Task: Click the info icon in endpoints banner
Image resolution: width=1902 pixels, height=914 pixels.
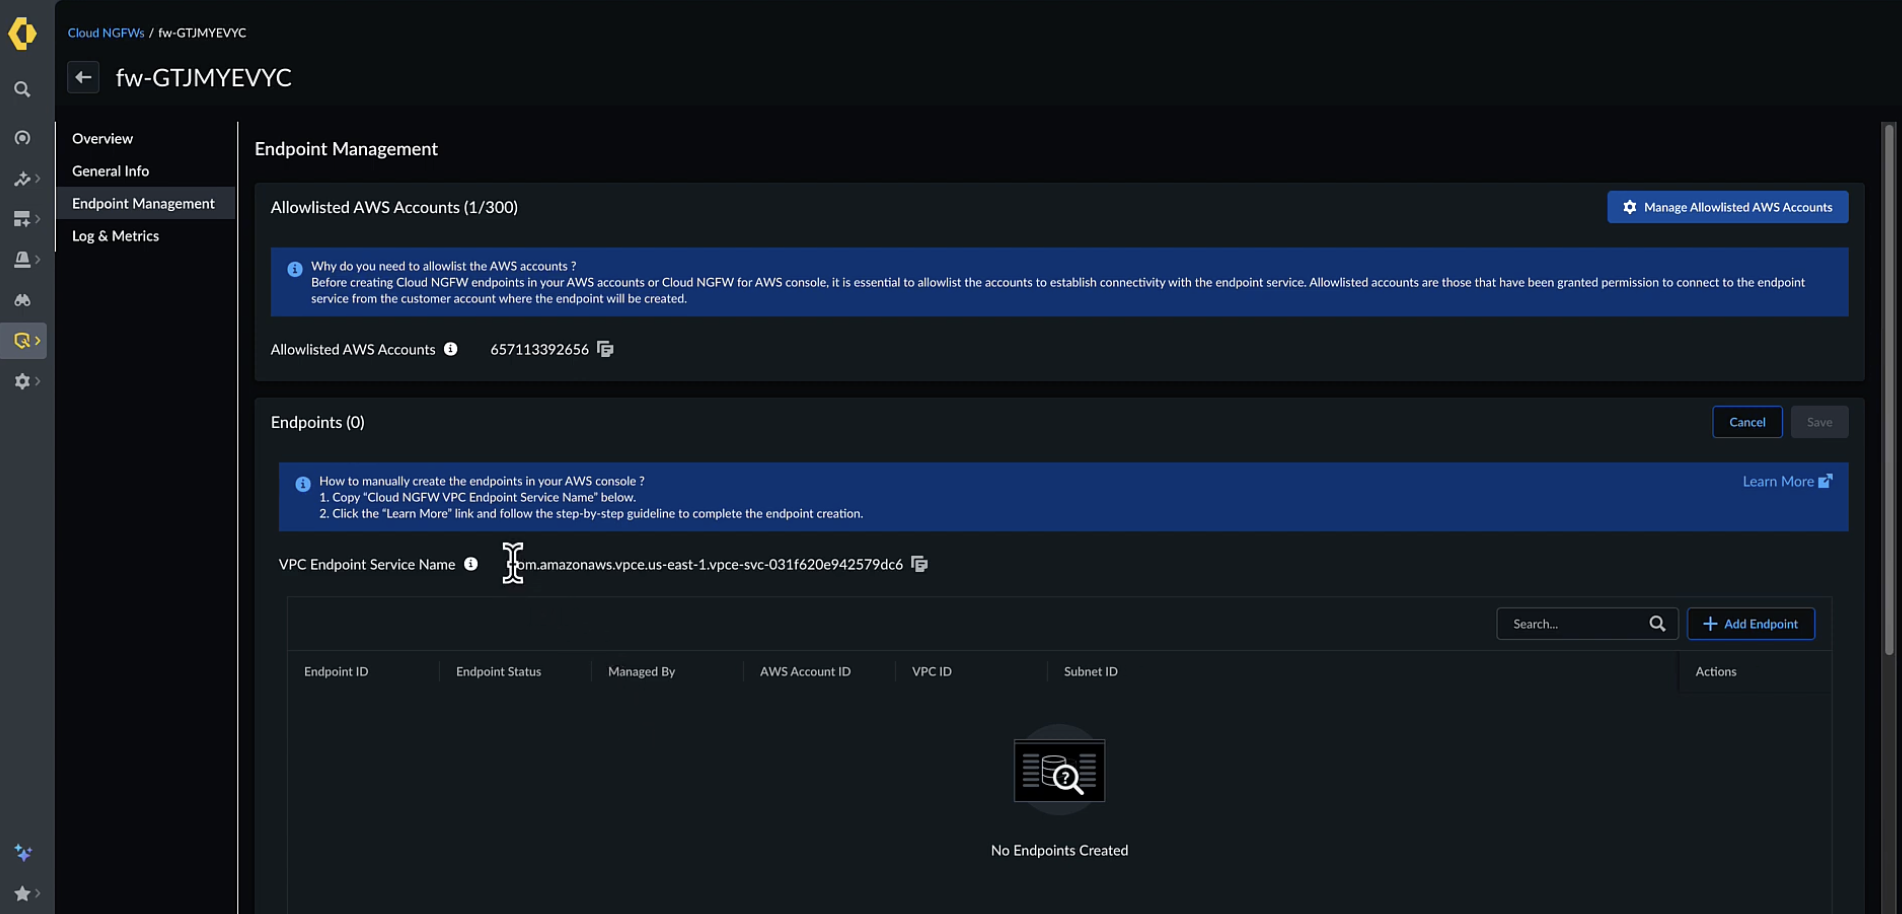Action: pyautogui.click(x=303, y=484)
